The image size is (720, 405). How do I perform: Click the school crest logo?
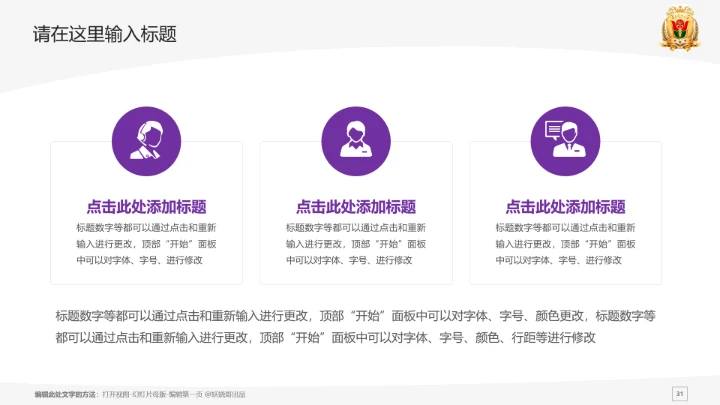680,28
